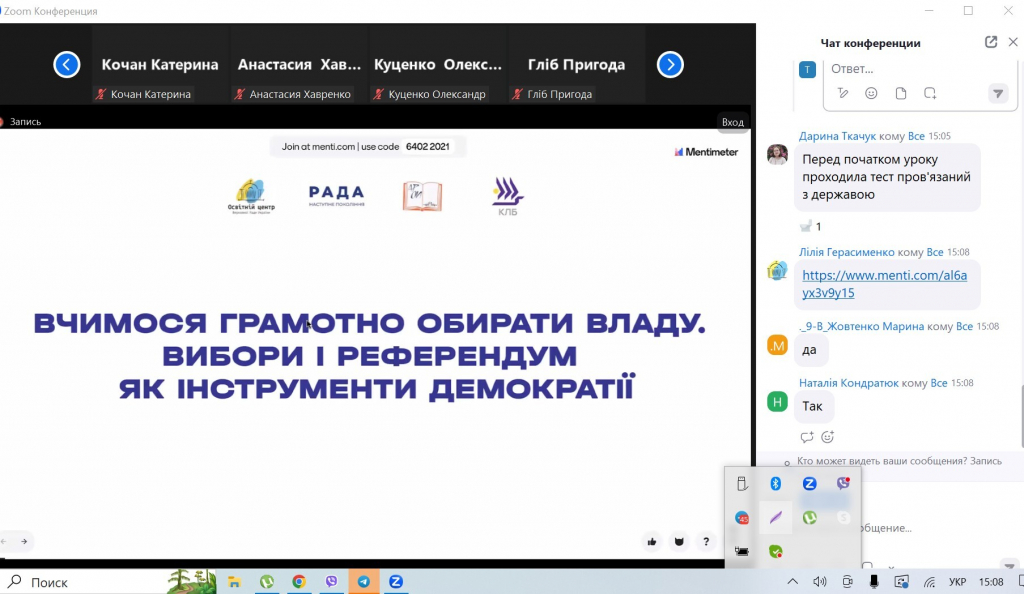The image size is (1024, 594).
Task: Reply to Наталія Кондратюк's message
Action: [x=807, y=437]
